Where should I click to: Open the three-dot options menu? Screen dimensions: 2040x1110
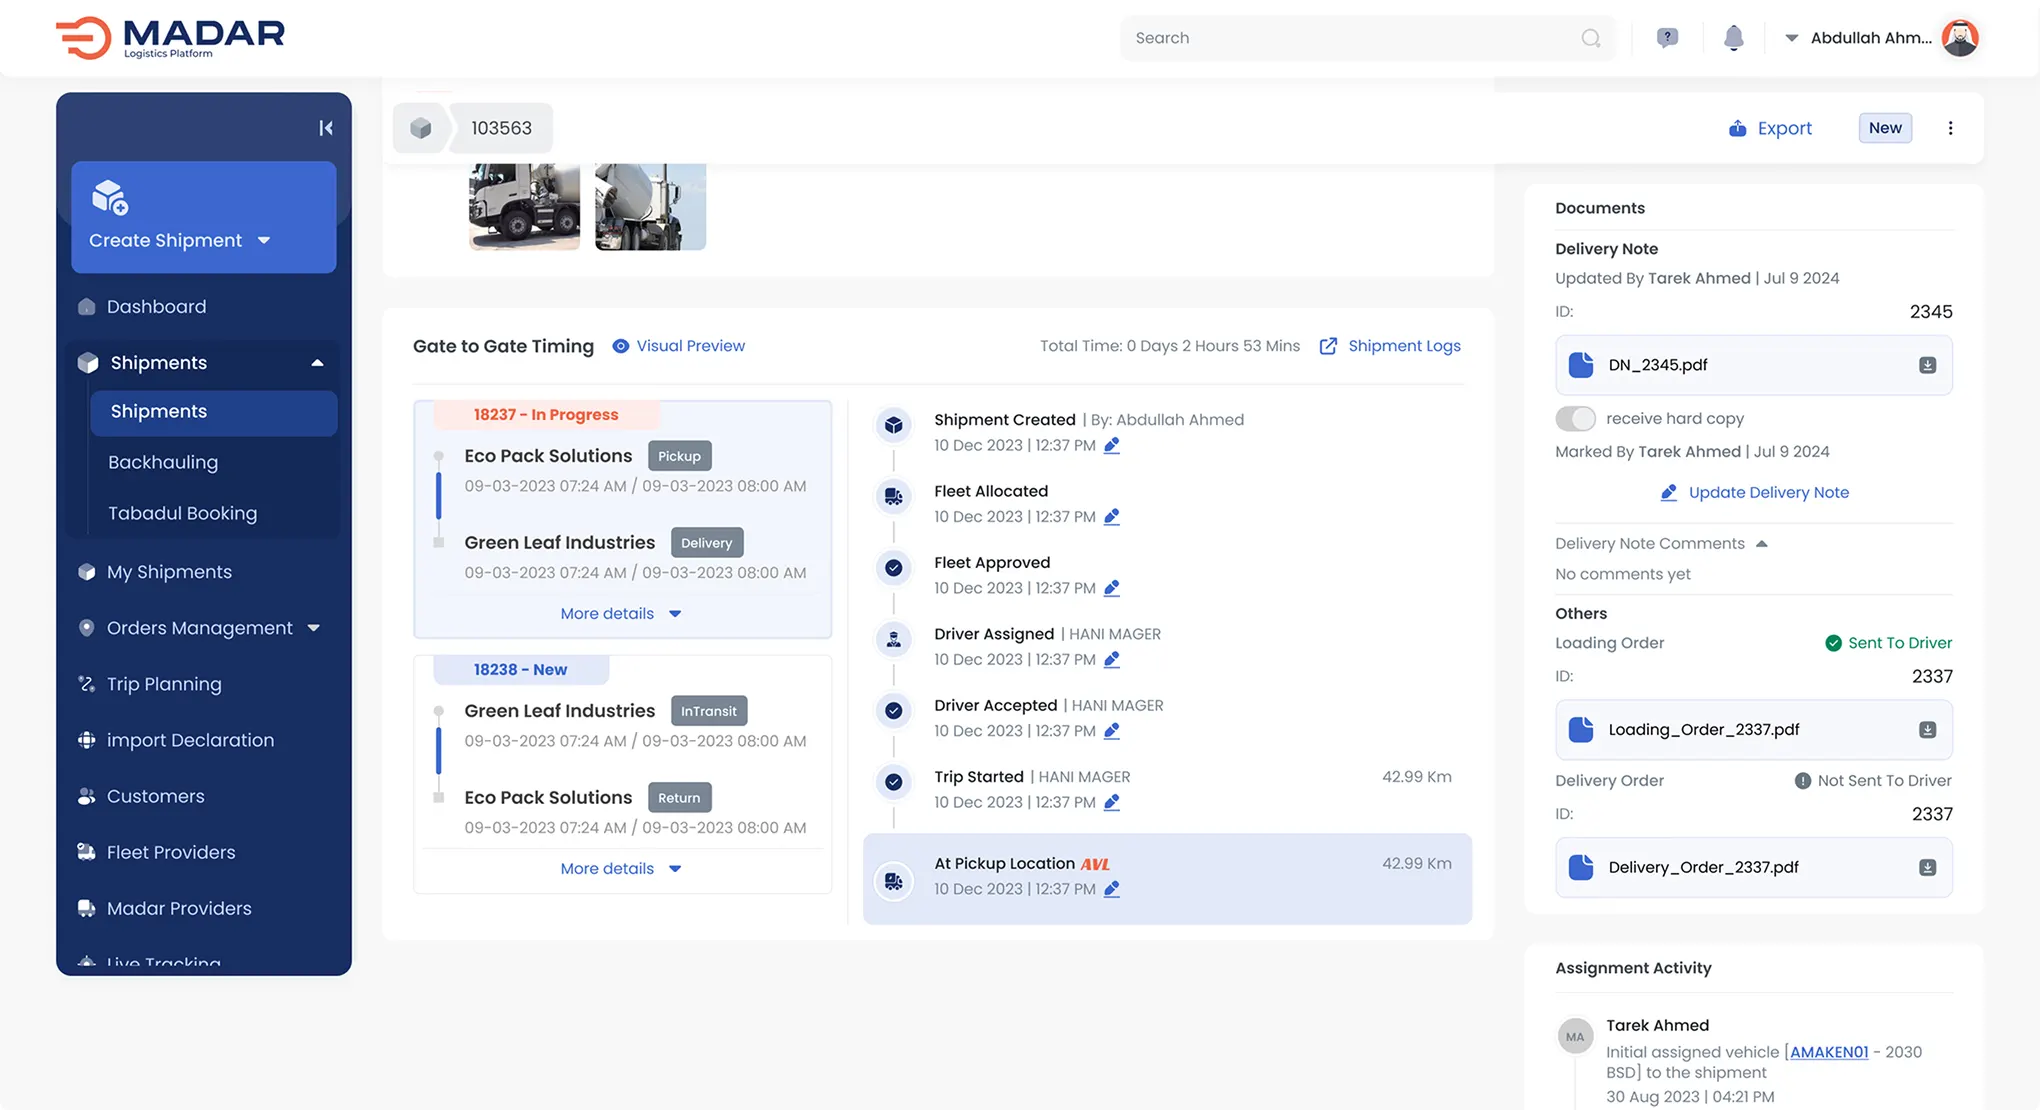[x=1950, y=128]
